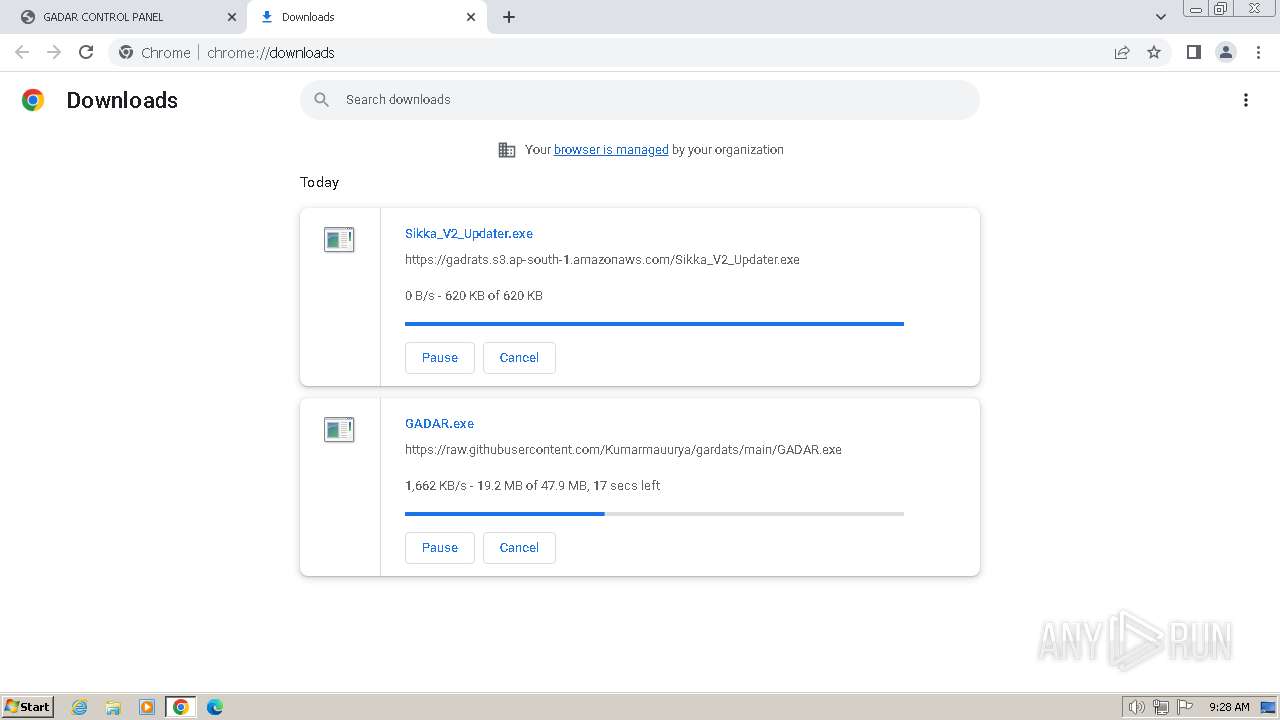1280x720 pixels.
Task: Bookmark this page with the star icon
Action: coord(1154,52)
